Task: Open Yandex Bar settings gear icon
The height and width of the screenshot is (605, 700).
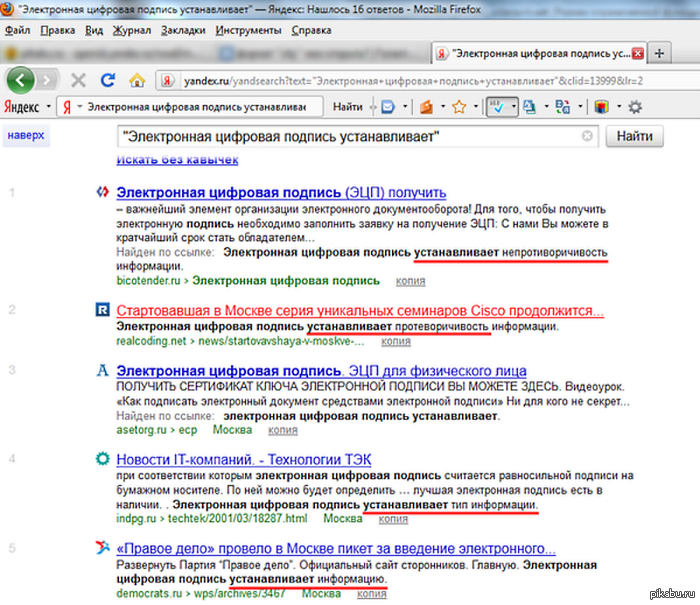Action: pos(635,107)
